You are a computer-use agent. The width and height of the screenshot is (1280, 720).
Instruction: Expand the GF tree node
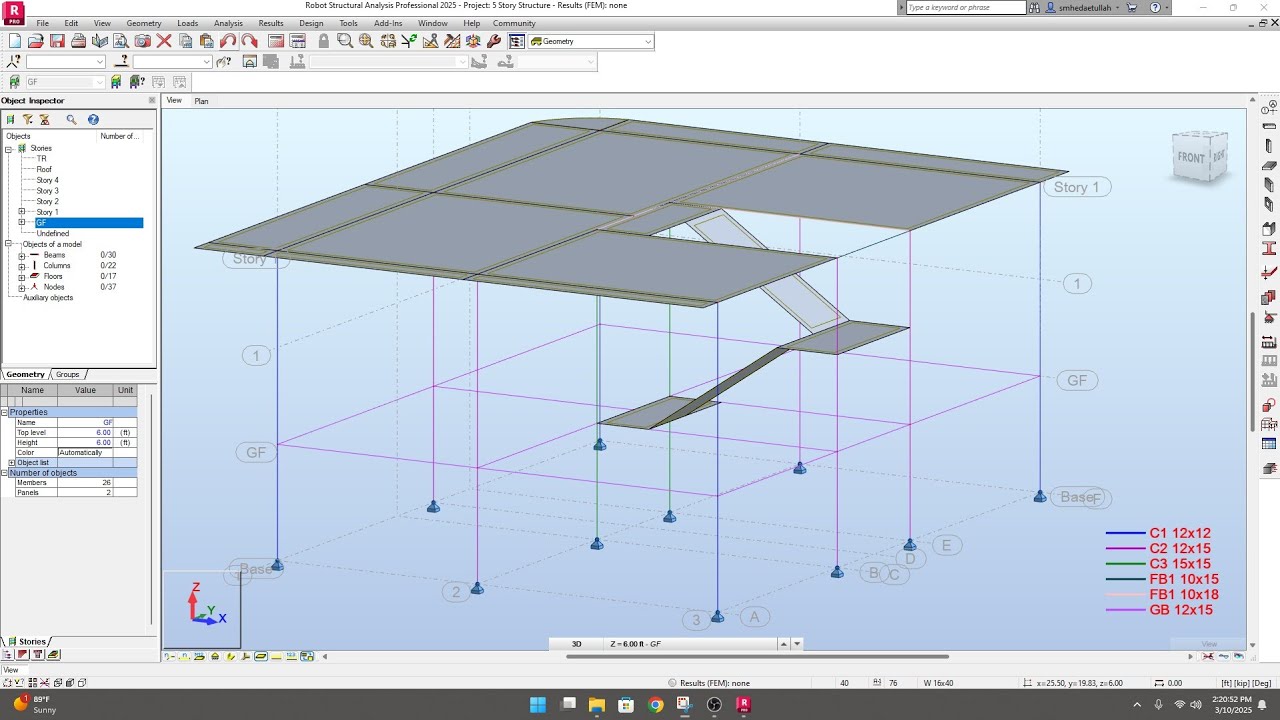point(22,222)
